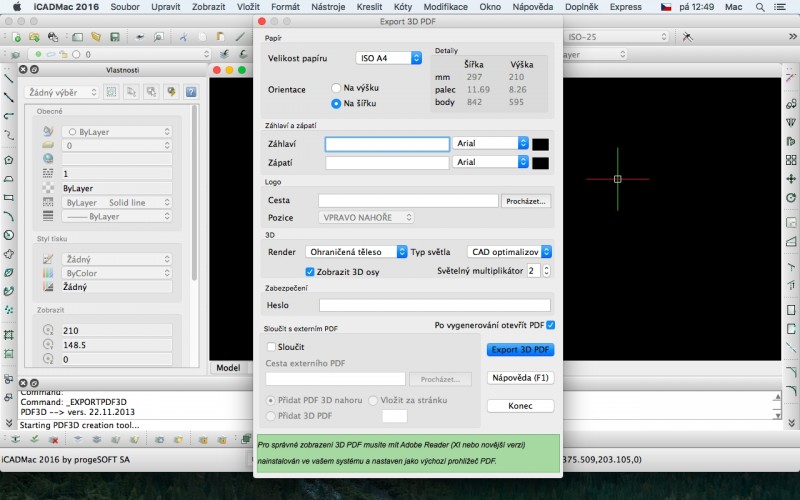Click the Move tool in right toolbar
The height and width of the screenshot is (500, 800).
pos(791,179)
